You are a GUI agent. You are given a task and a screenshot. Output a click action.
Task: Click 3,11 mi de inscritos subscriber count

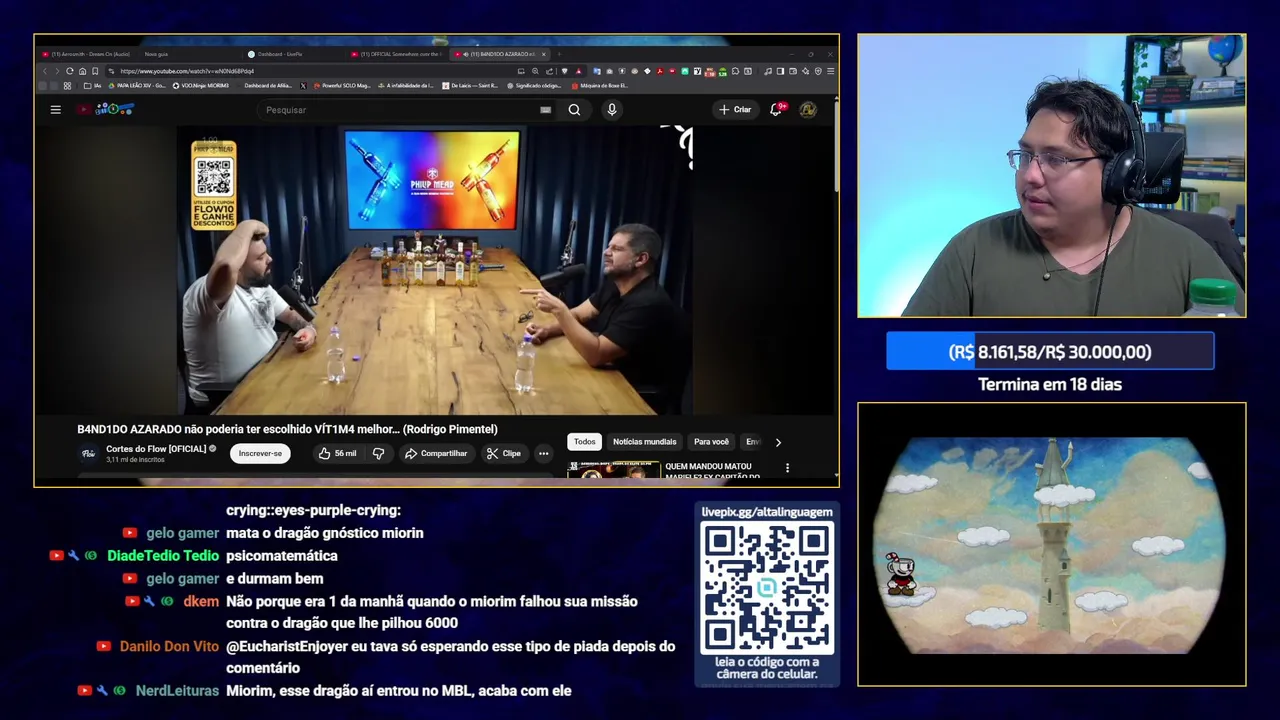click(135, 460)
